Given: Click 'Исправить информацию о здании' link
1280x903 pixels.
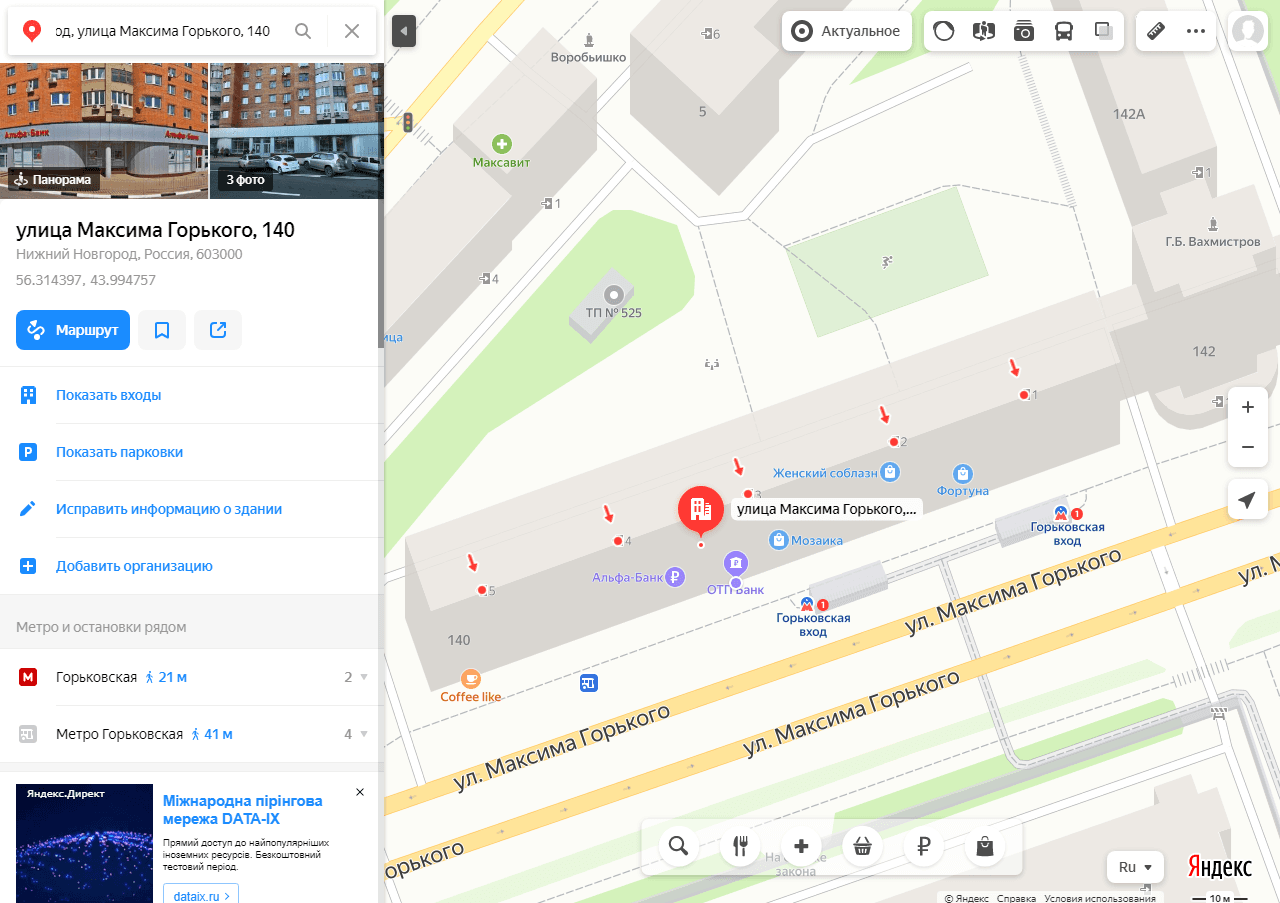Looking at the screenshot, I should point(168,509).
